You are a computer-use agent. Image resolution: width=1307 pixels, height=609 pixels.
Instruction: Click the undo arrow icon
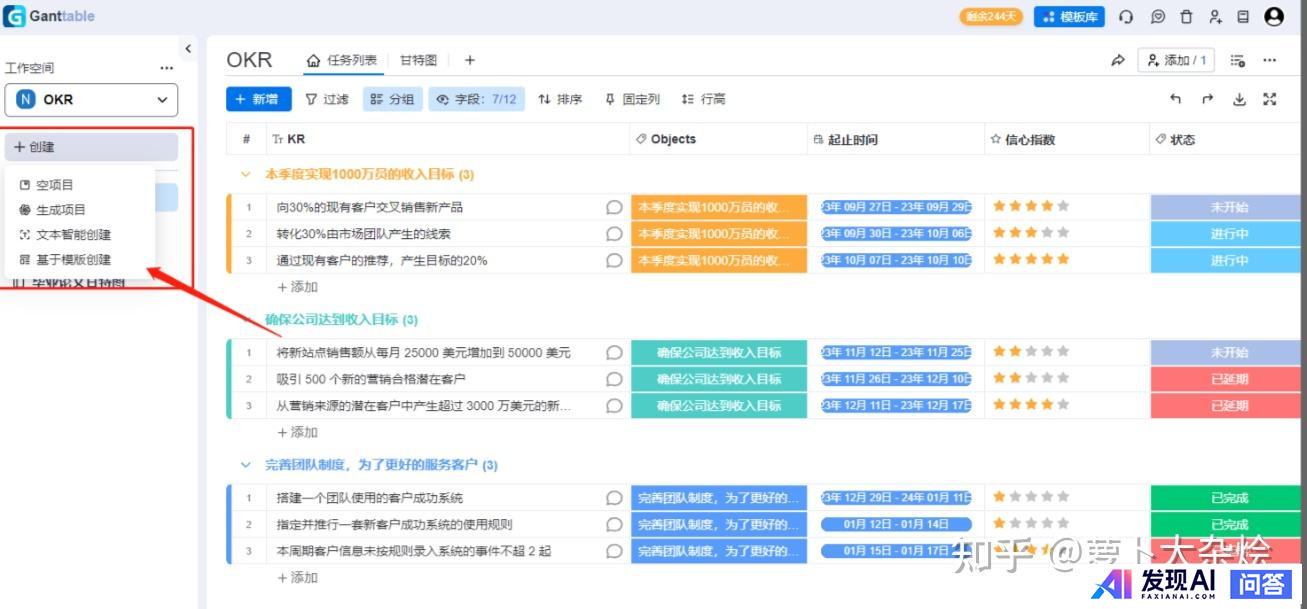[x=1176, y=99]
